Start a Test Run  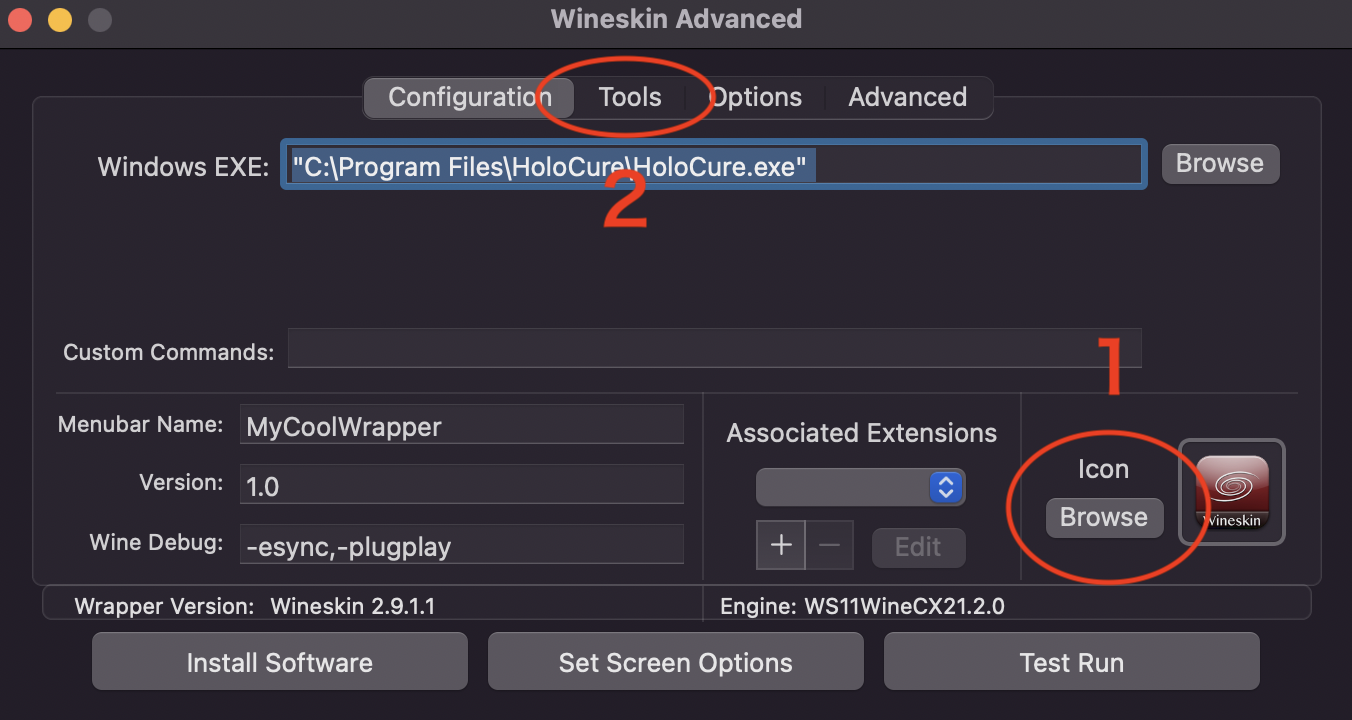pyautogui.click(x=1072, y=662)
